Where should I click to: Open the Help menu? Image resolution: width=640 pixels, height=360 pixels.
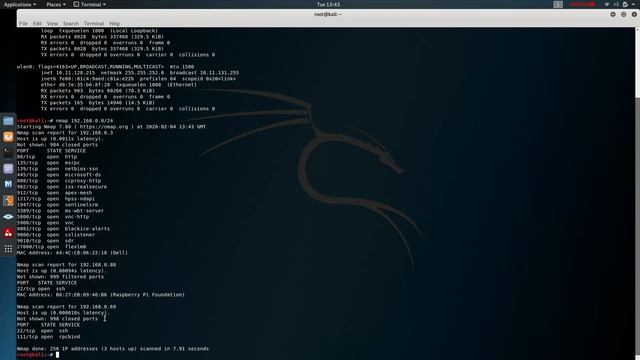click(114, 23)
